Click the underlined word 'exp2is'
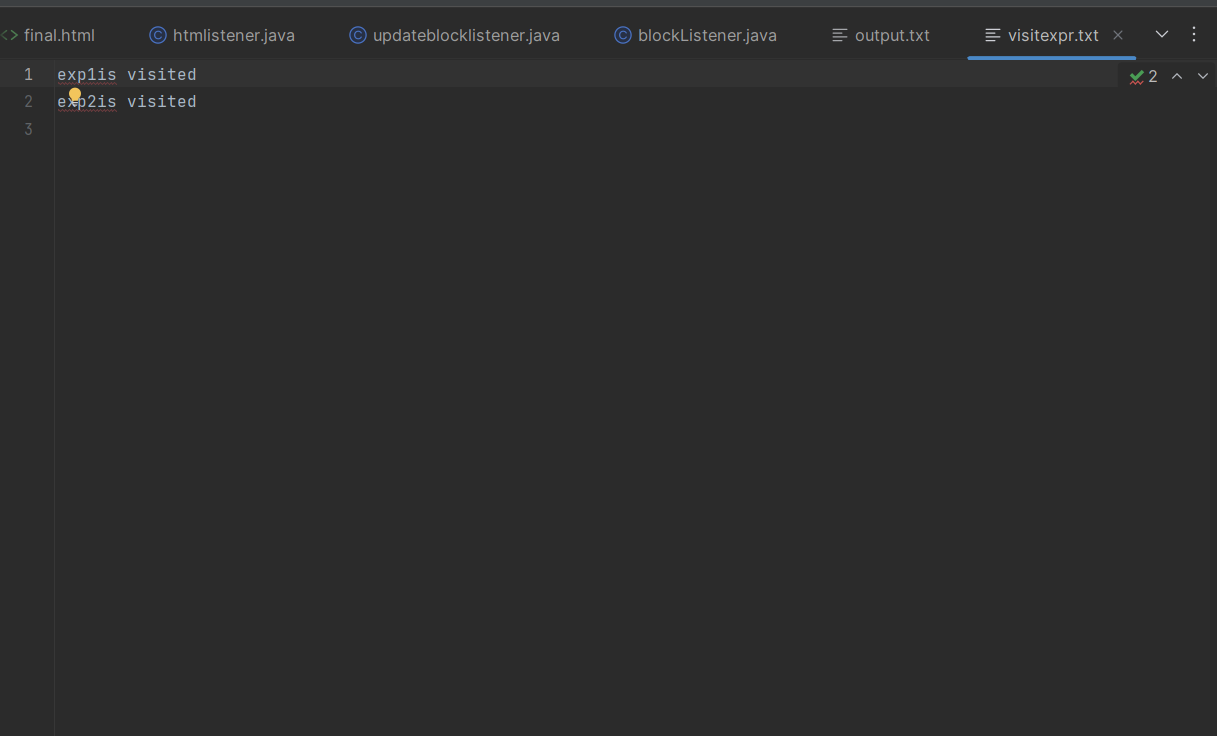 tap(87, 101)
